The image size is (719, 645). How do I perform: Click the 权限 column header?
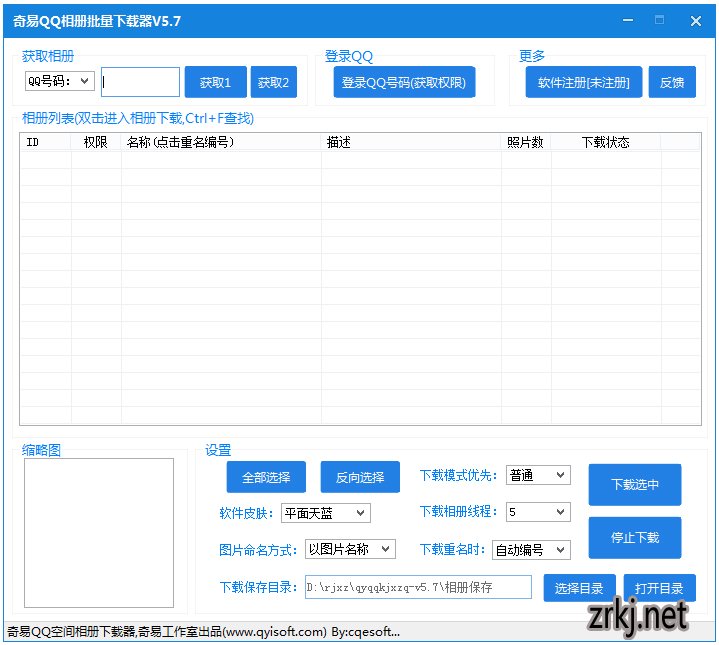click(96, 142)
